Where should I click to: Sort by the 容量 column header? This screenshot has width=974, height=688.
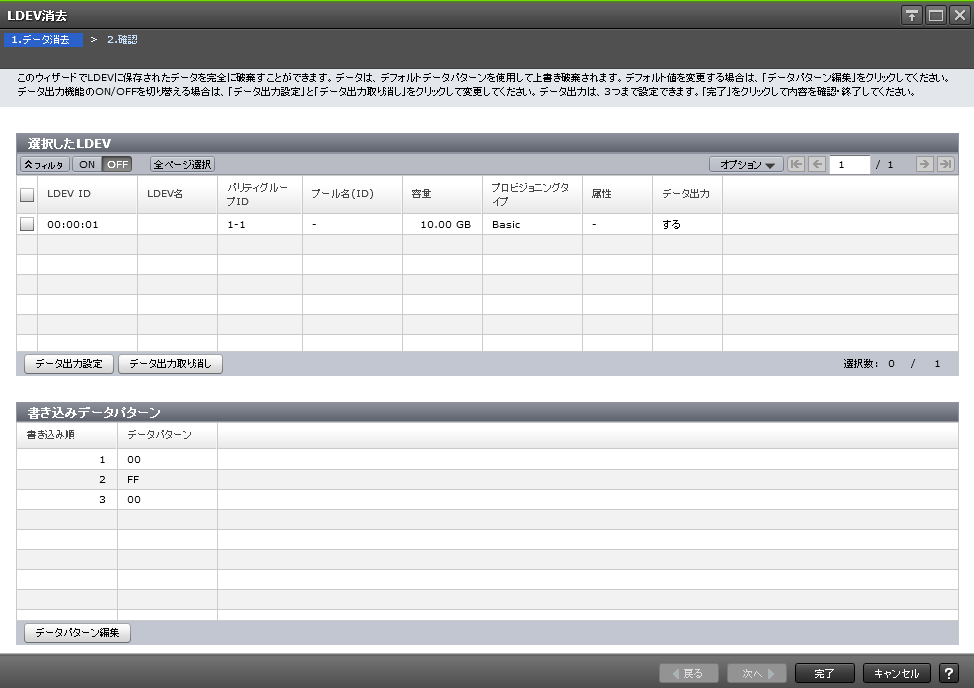tap(421, 194)
